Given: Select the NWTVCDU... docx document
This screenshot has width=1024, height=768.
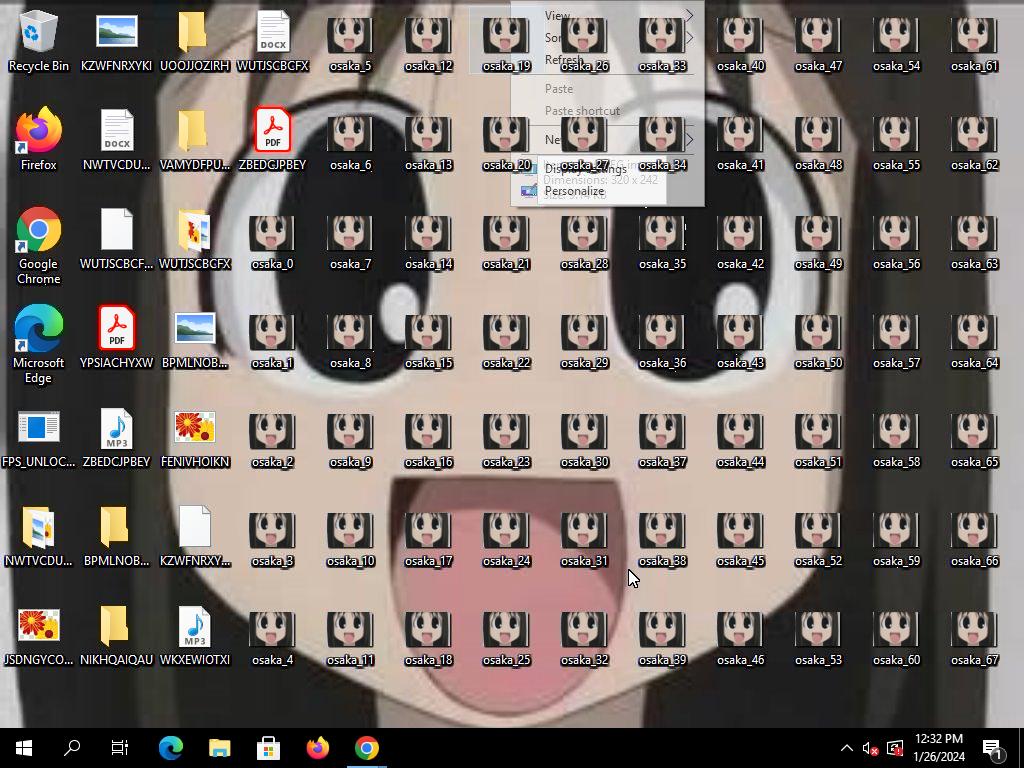Looking at the screenshot, I should tap(116, 139).
